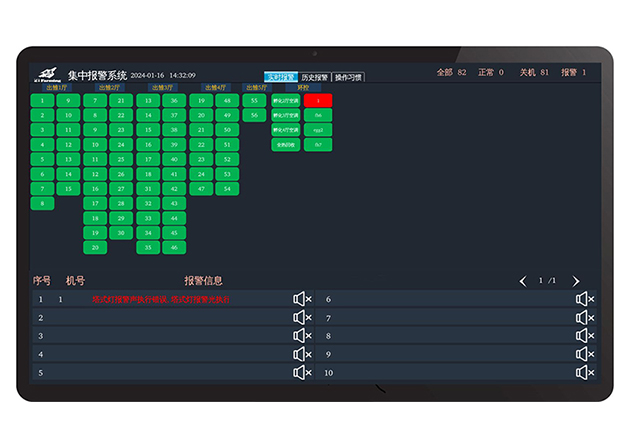Select green machine button 47
The height and width of the screenshot is (446, 629).
tap(201, 189)
